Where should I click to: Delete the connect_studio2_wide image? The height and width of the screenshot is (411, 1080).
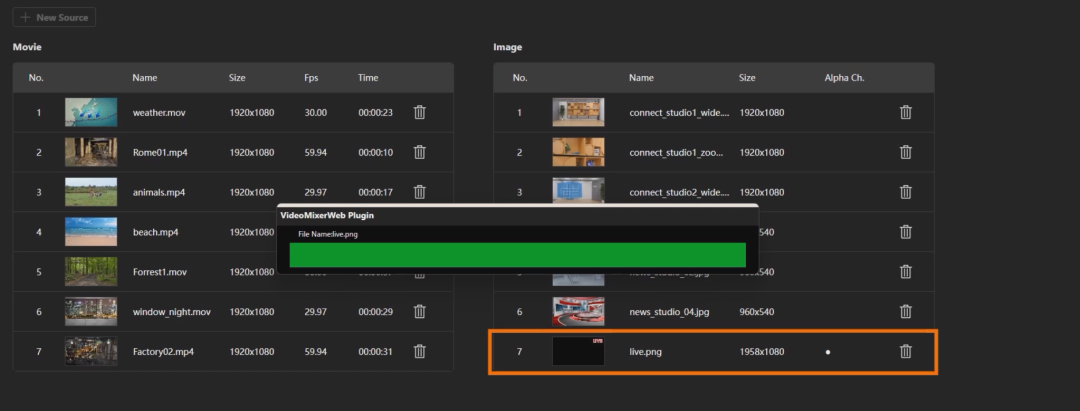[x=906, y=192]
